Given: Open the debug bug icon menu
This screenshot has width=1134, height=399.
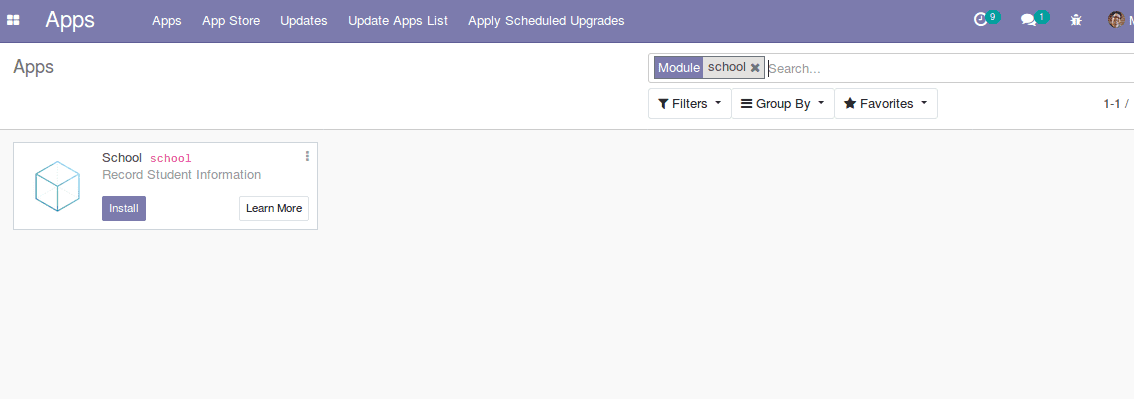Looking at the screenshot, I should click(x=1076, y=20).
